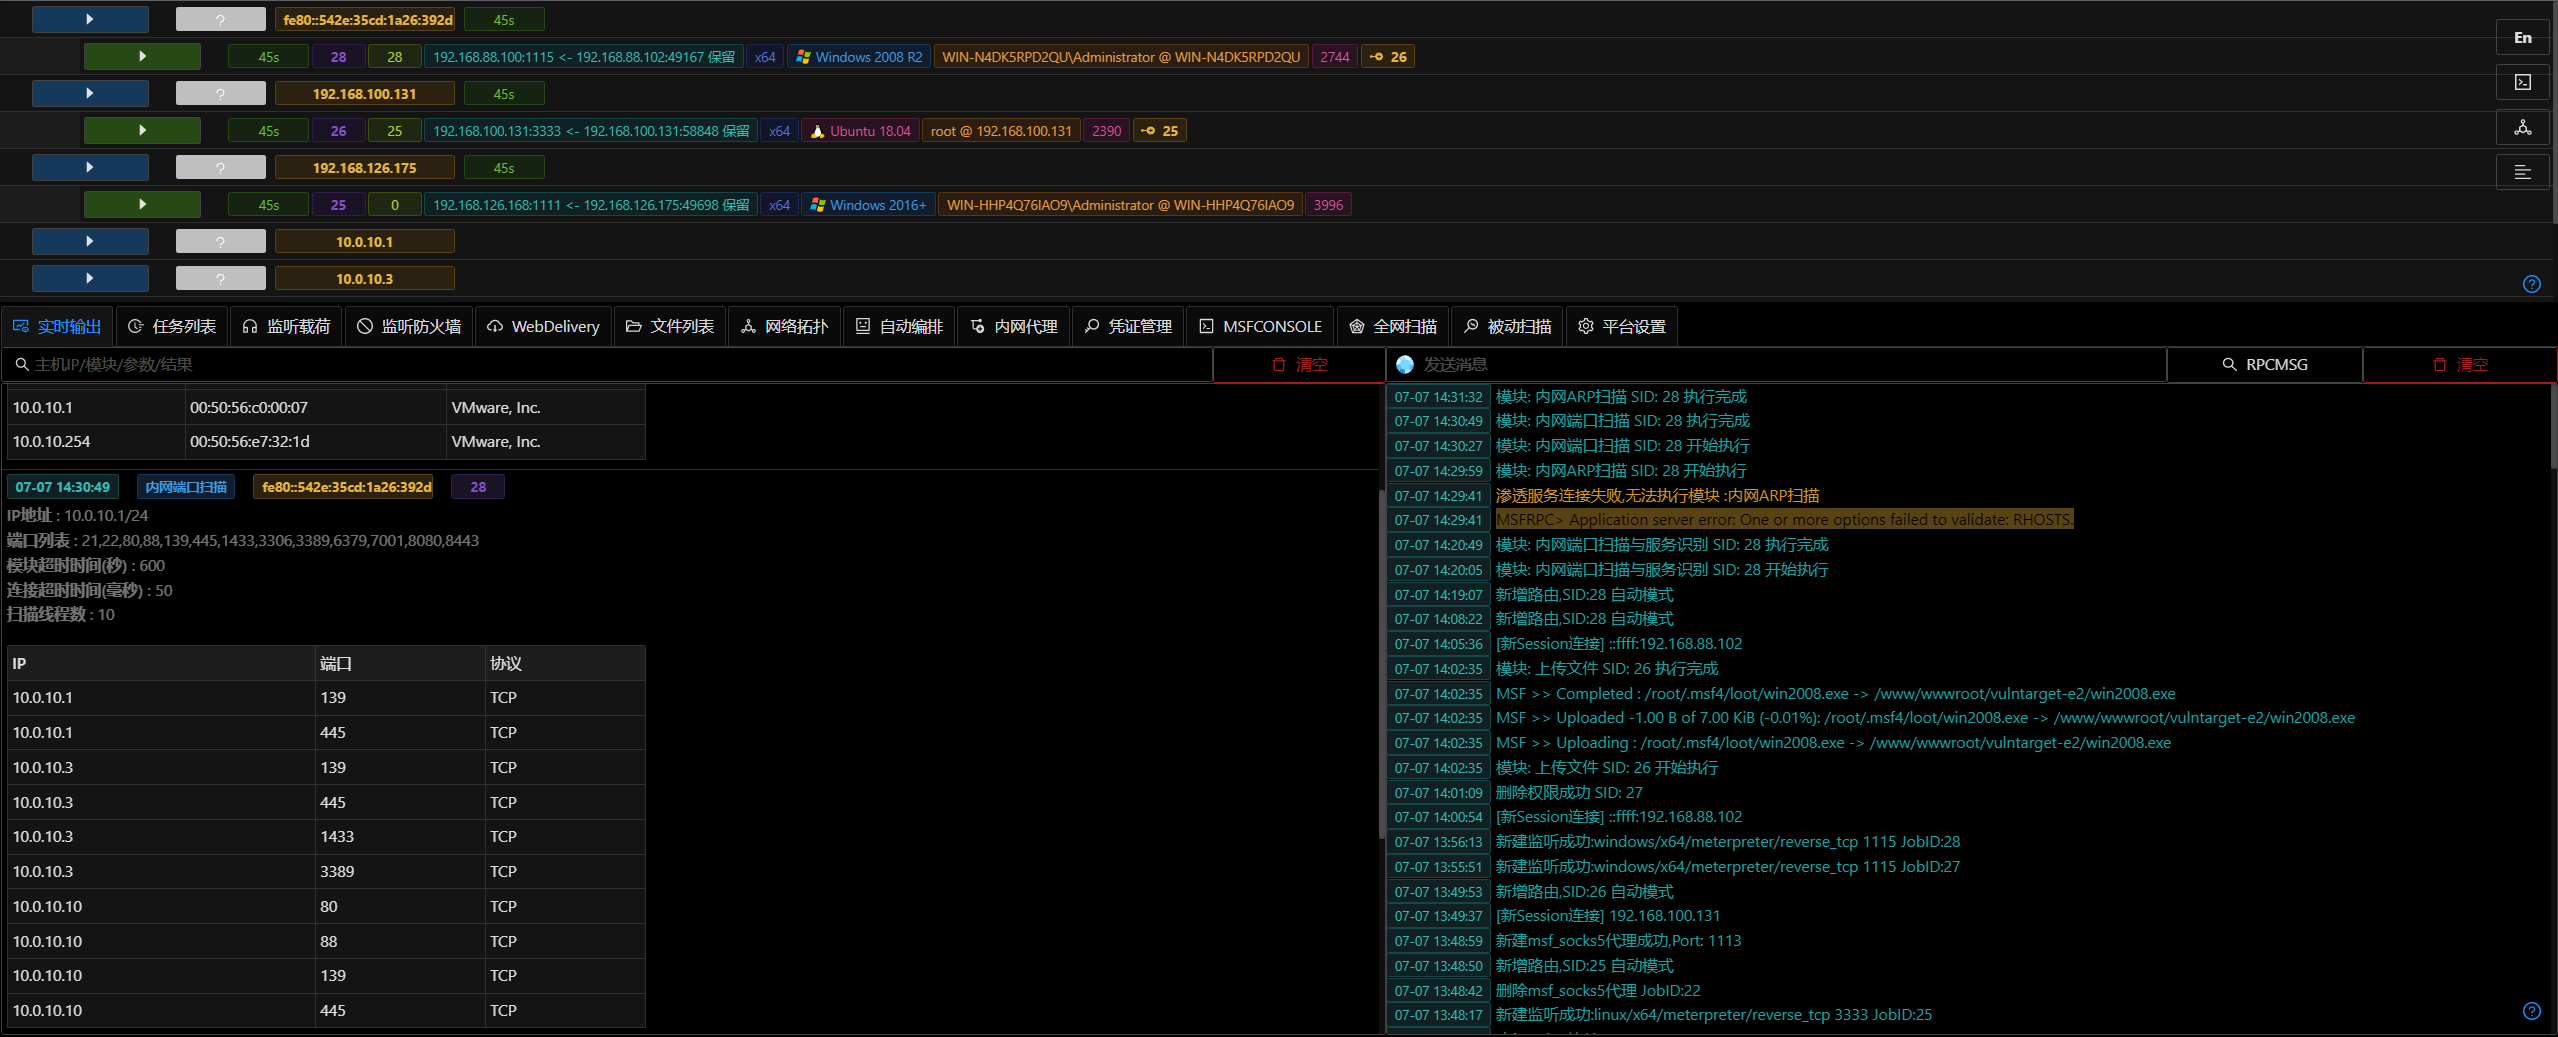Expand blue host menu for 10.0.10.3
The height and width of the screenshot is (1037, 2558).
[x=90, y=279]
